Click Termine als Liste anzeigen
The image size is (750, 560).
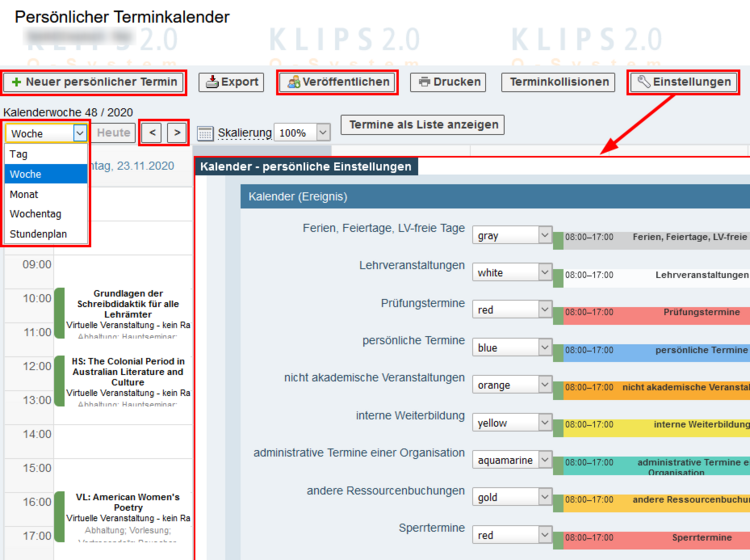coord(423,125)
